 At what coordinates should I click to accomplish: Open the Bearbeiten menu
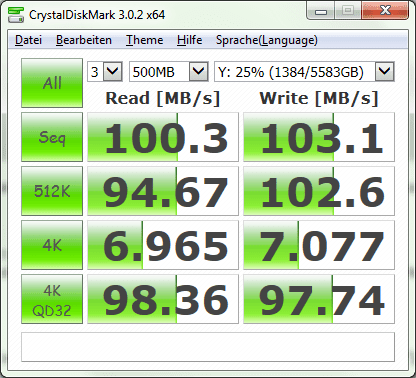click(x=84, y=40)
